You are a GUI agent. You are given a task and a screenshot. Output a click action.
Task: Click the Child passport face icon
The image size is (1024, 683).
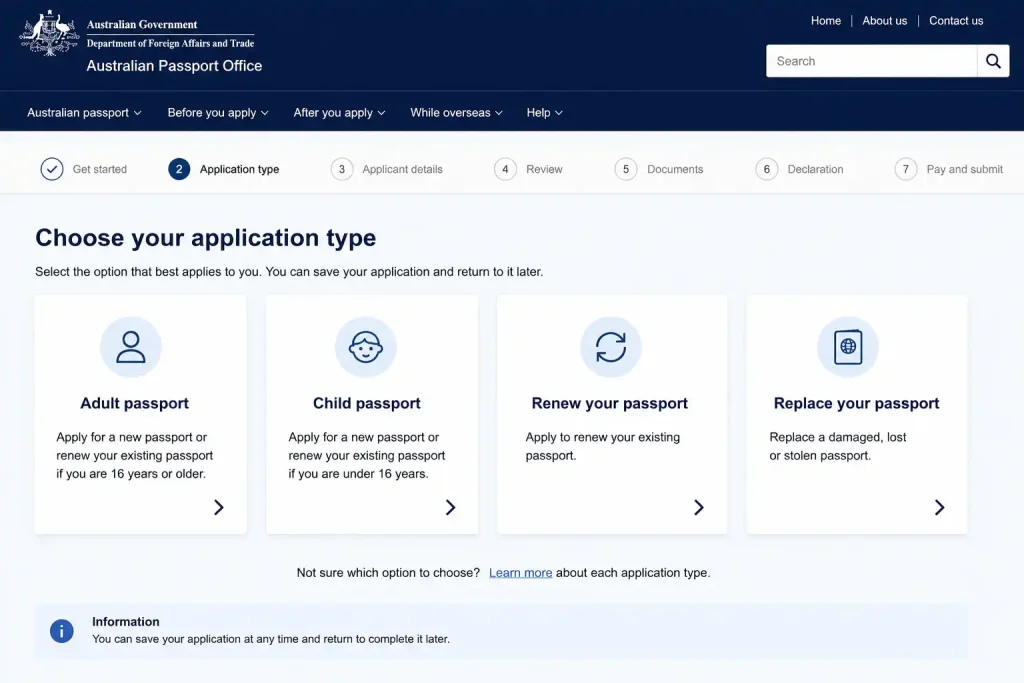tap(366, 347)
